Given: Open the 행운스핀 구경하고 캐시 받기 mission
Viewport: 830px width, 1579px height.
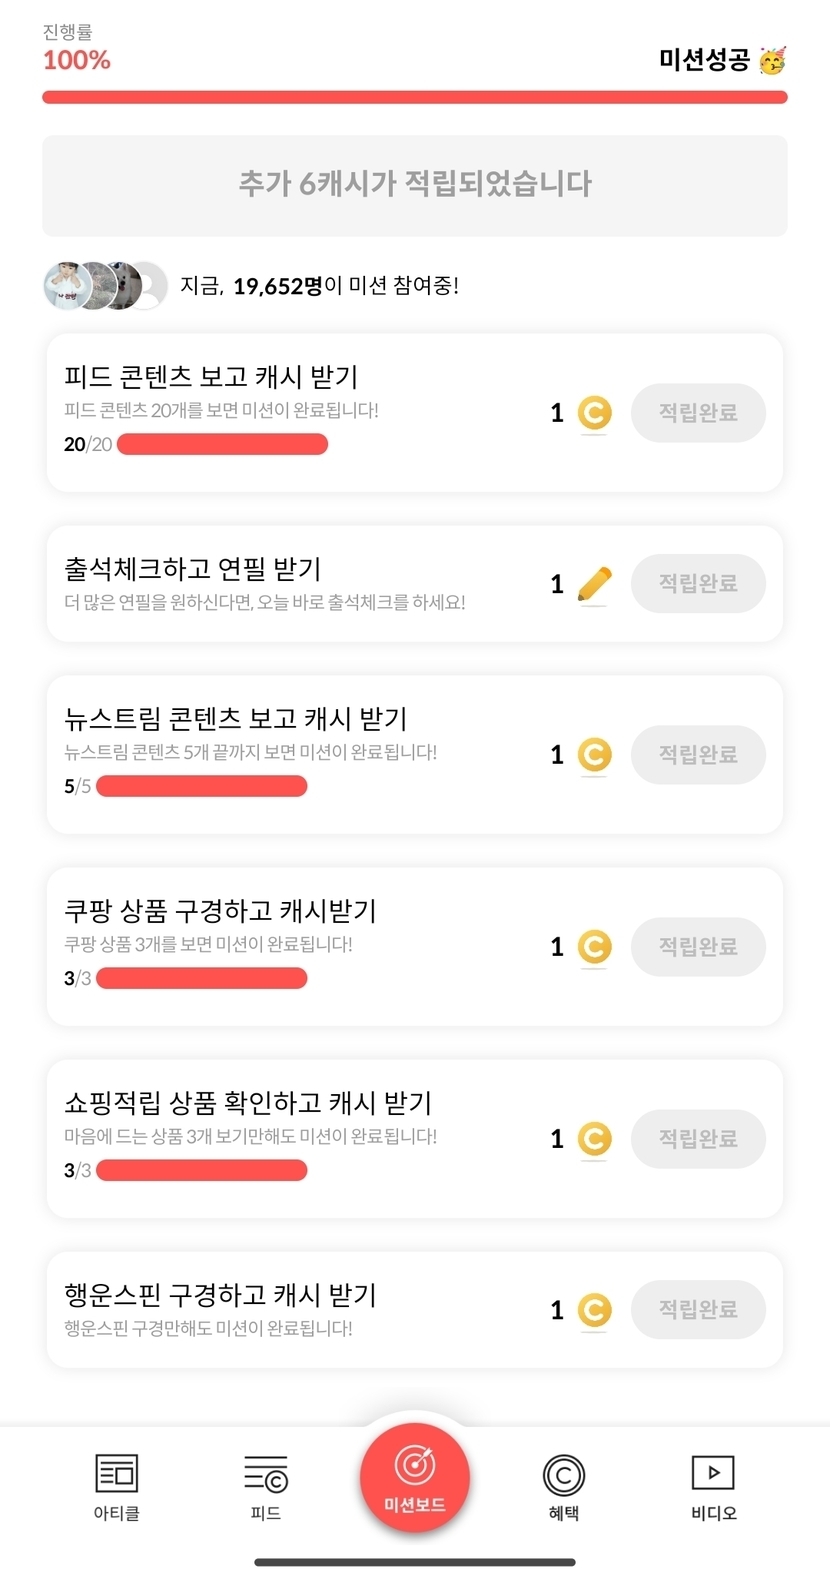Looking at the screenshot, I should tap(221, 1295).
